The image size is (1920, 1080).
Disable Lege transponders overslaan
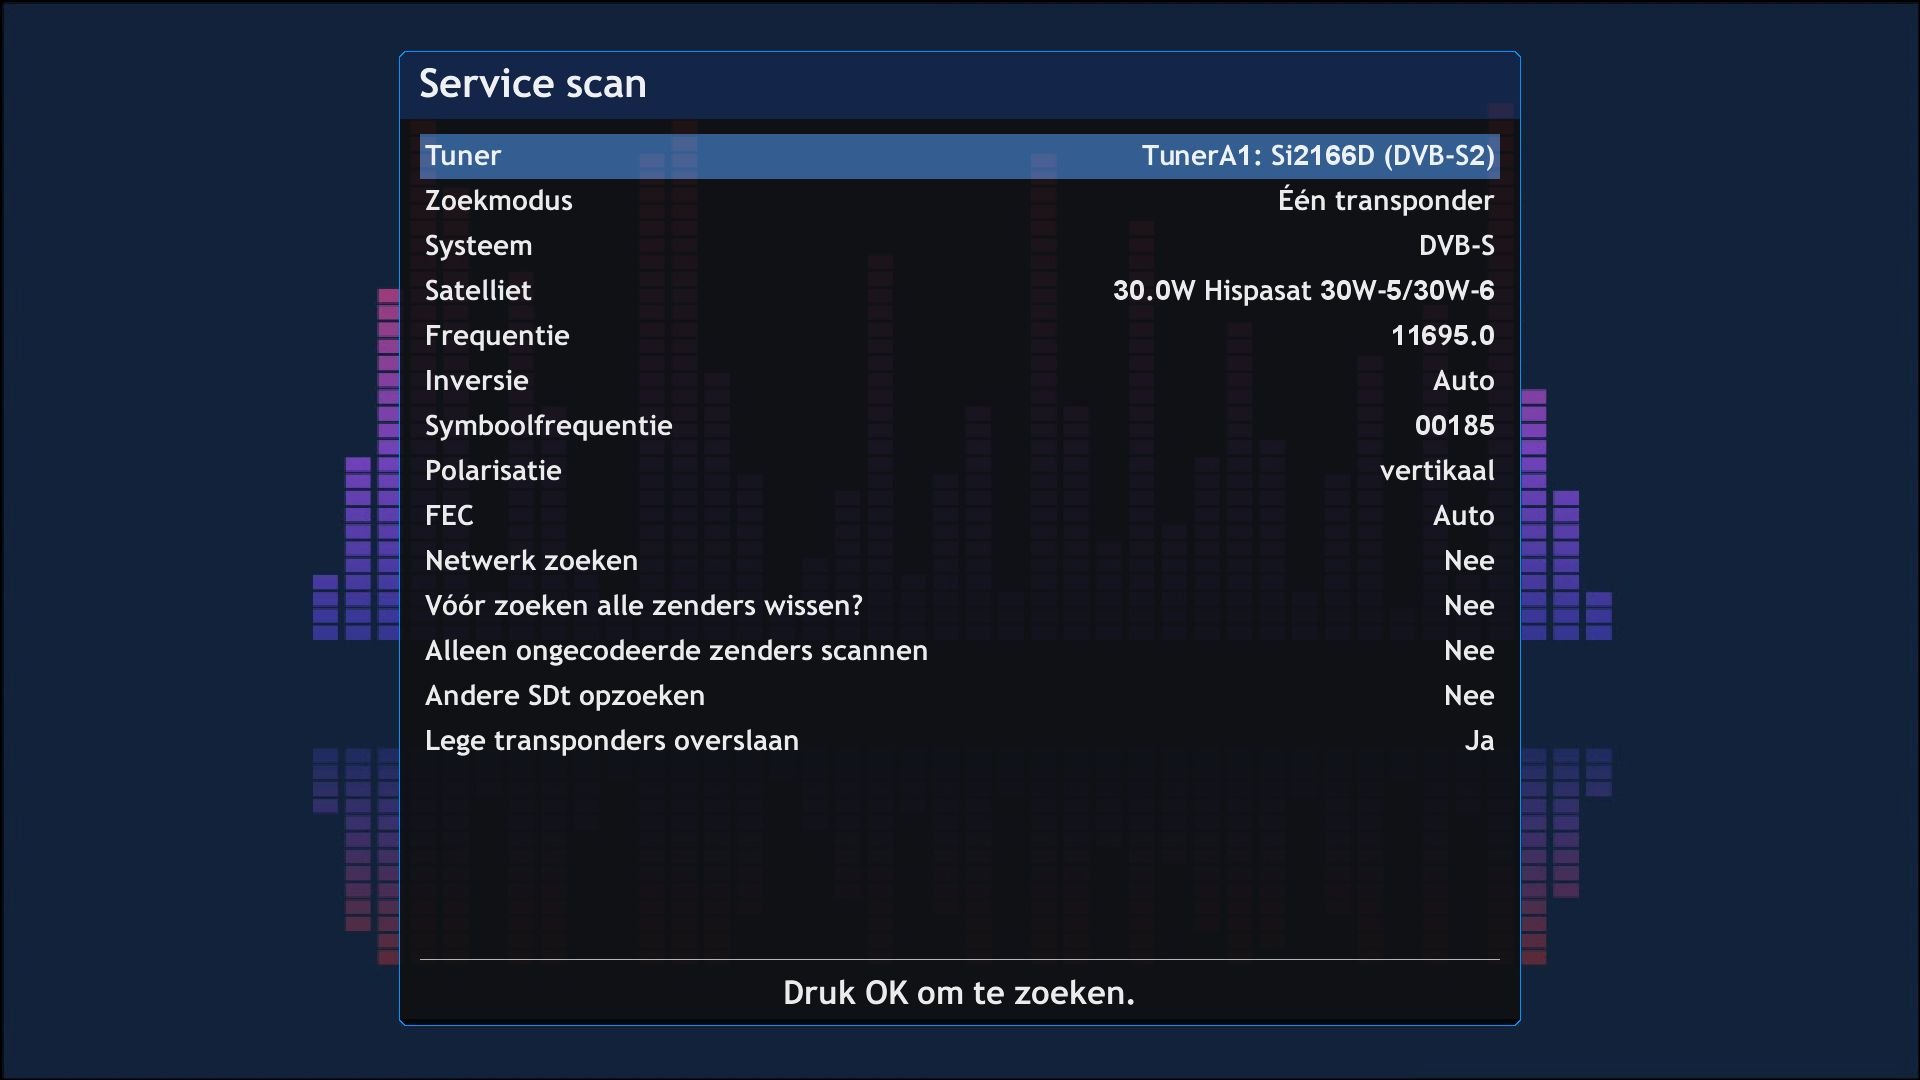coord(958,740)
